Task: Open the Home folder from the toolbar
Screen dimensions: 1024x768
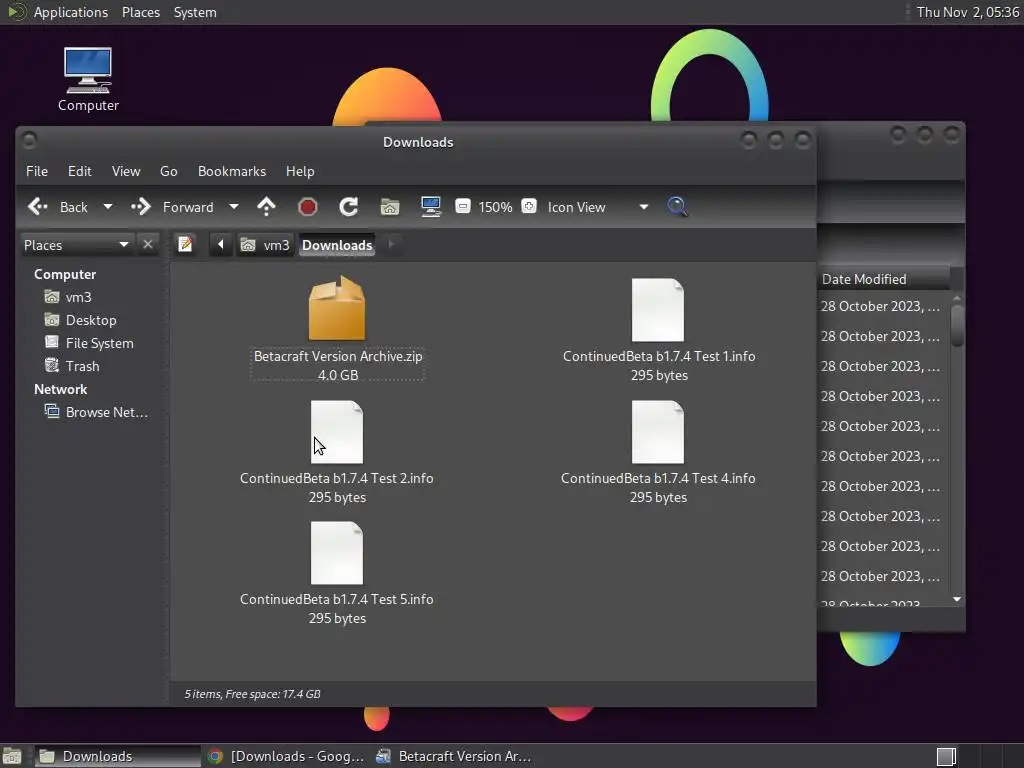Action: click(390, 207)
